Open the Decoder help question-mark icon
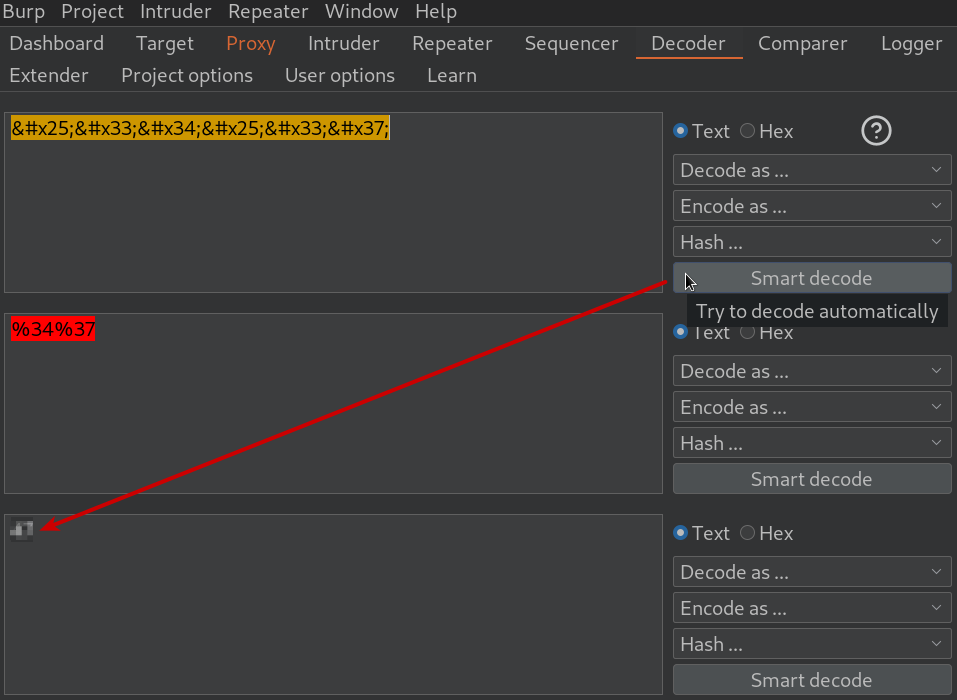 click(x=876, y=131)
